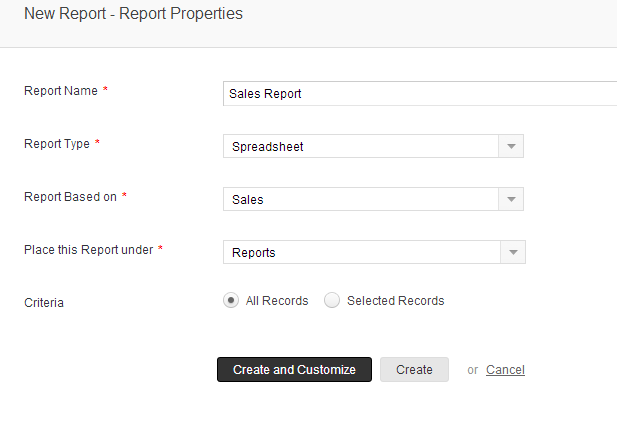This screenshot has width=617, height=427.
Task: Click the Report Based on label
Action: (70, 197)
